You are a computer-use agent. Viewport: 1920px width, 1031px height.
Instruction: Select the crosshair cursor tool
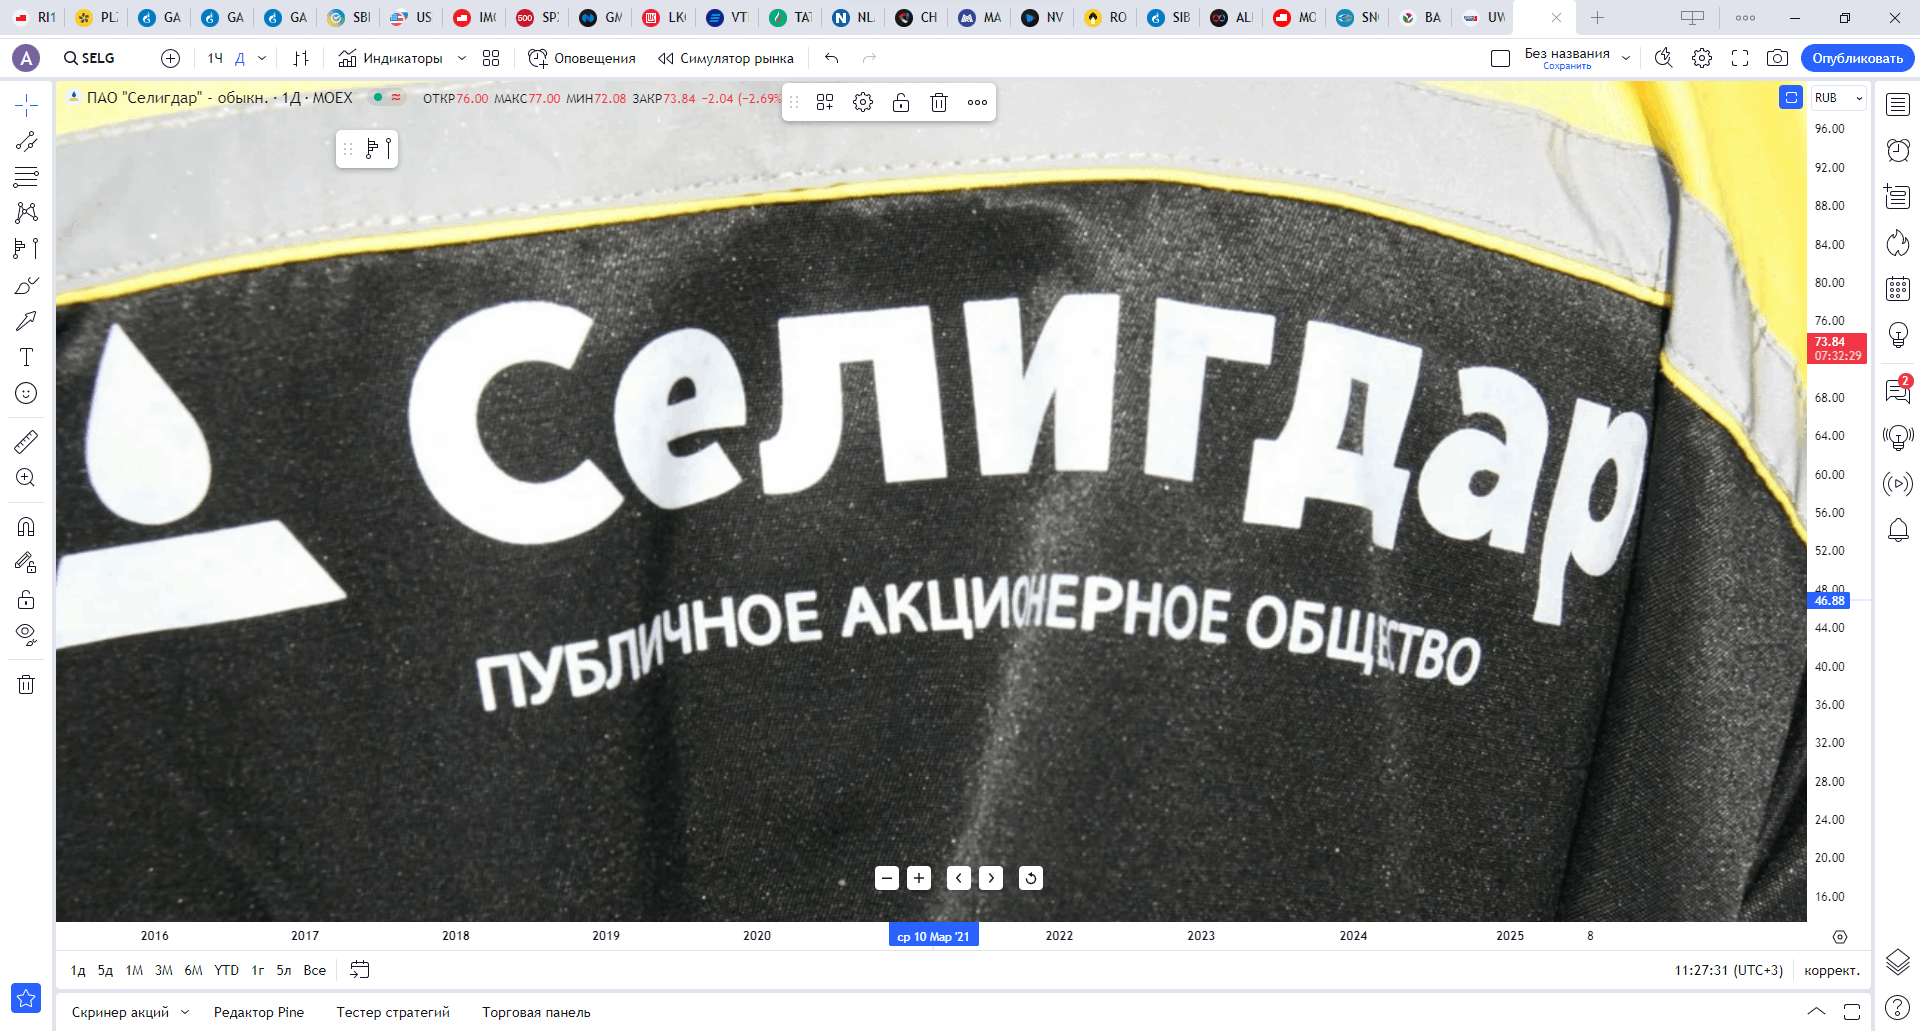26,105
